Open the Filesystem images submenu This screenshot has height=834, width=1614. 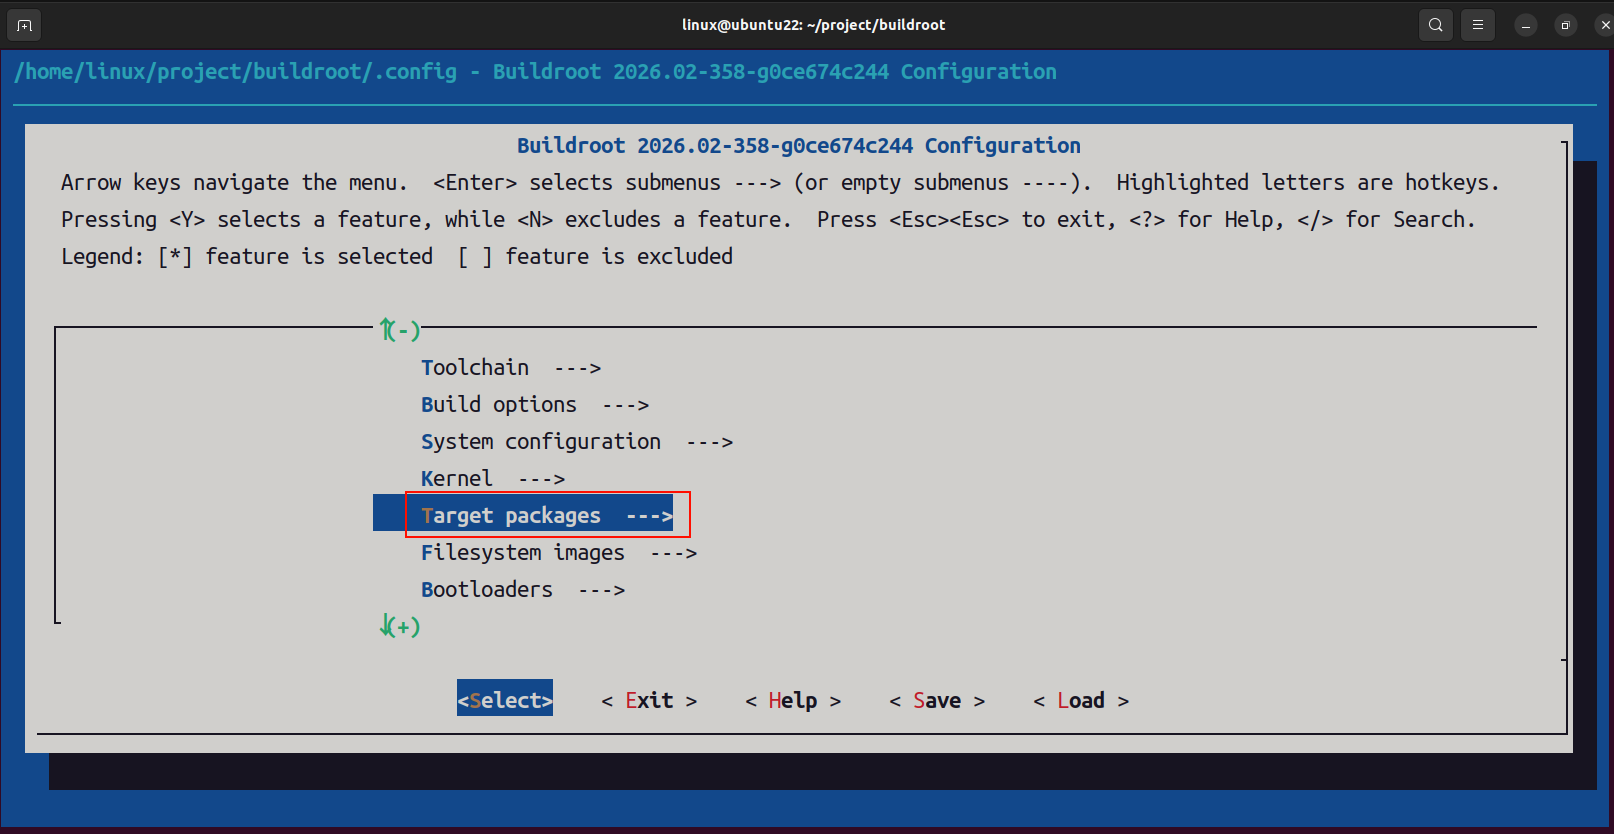point(559,553)
